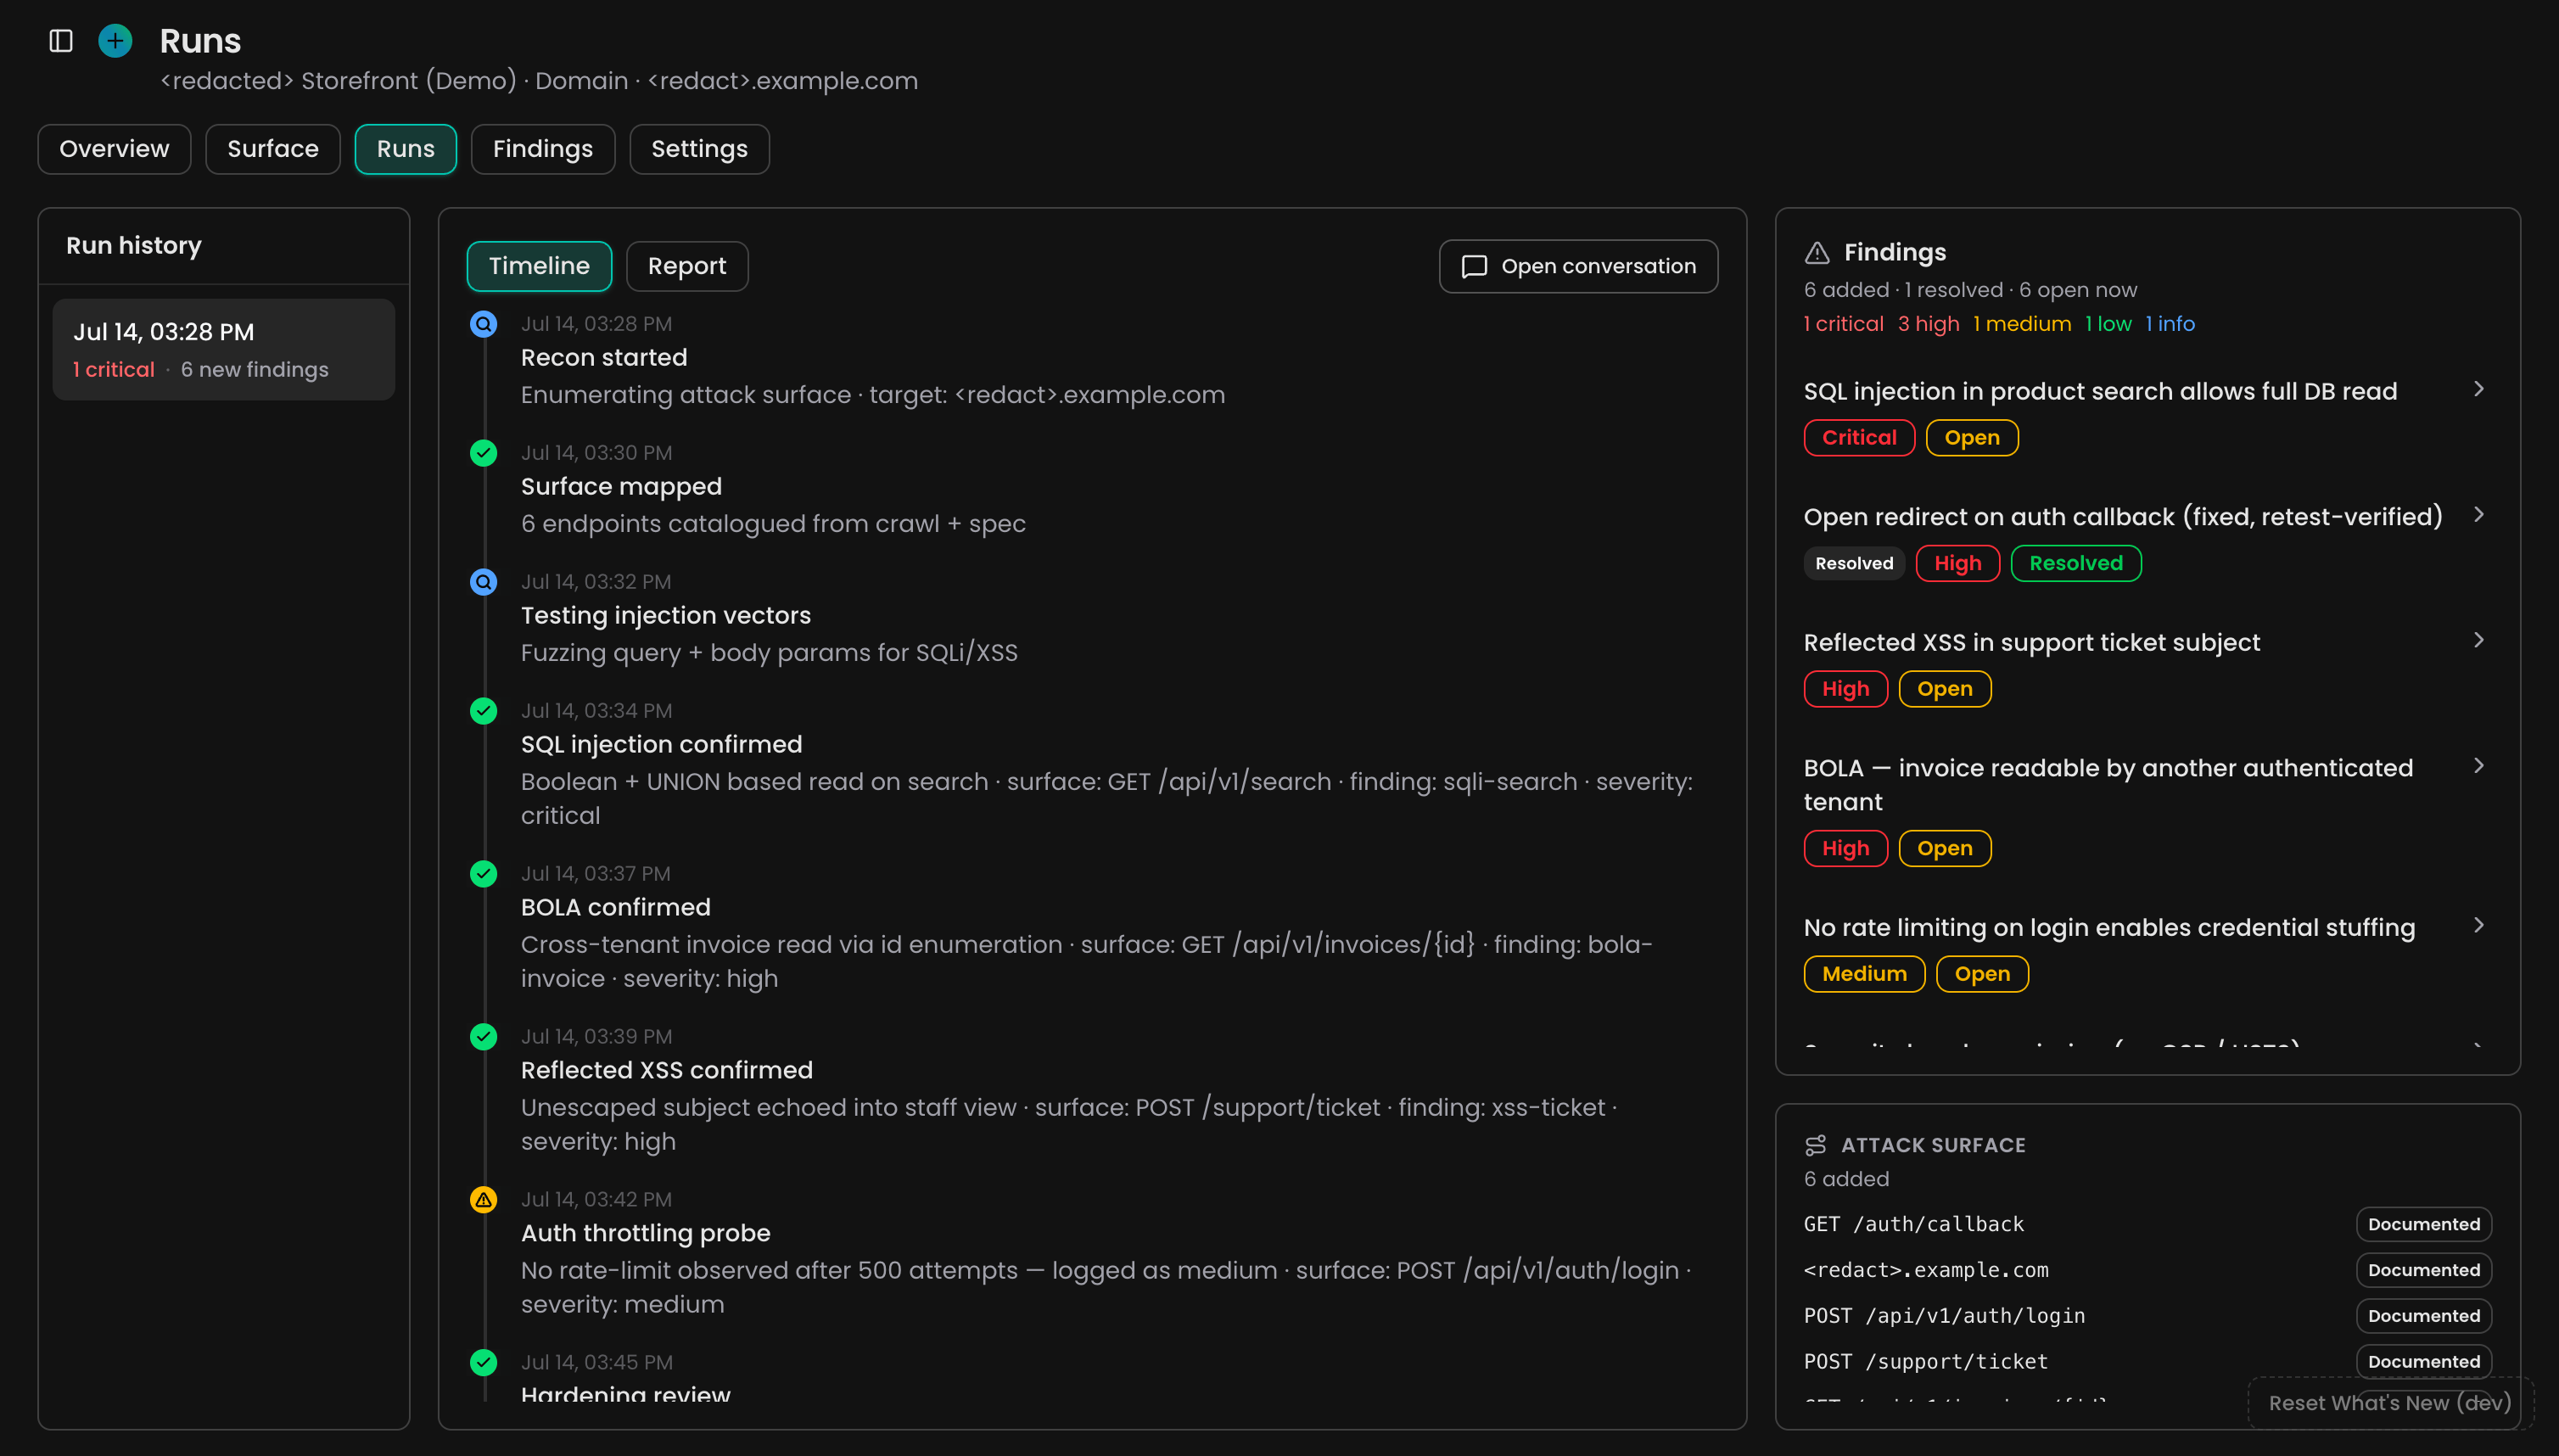This screenshot has height=1456, width=2559.
Task: Click the High badge on Open redirect finding
Action: (x=1958, y=564)
